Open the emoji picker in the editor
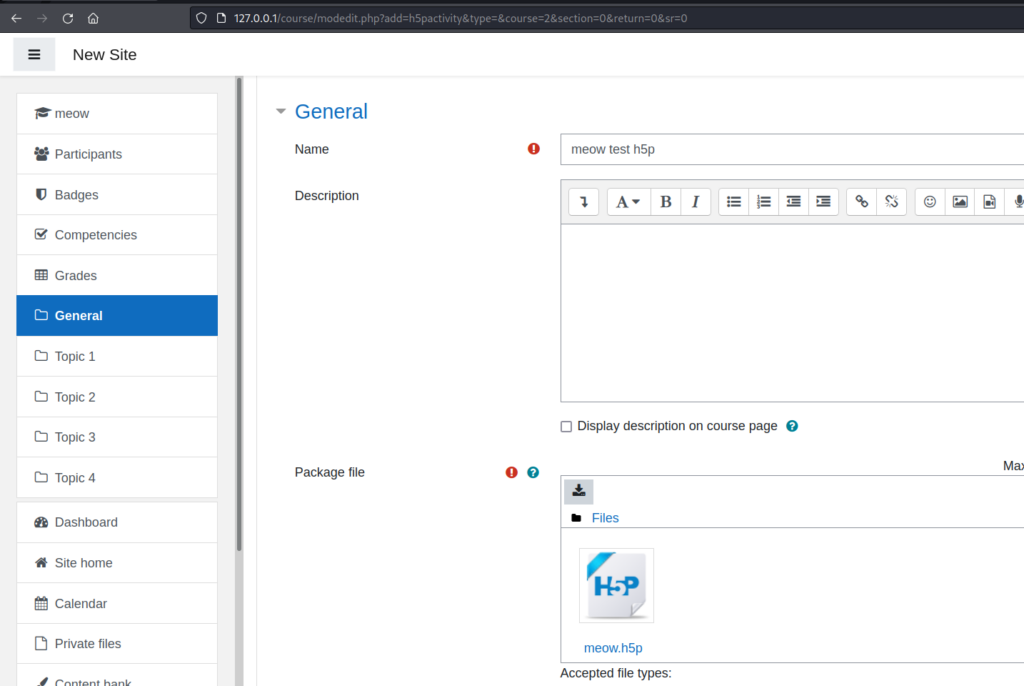This screenshot has width=1024, height=686. (x=930, y=202)
